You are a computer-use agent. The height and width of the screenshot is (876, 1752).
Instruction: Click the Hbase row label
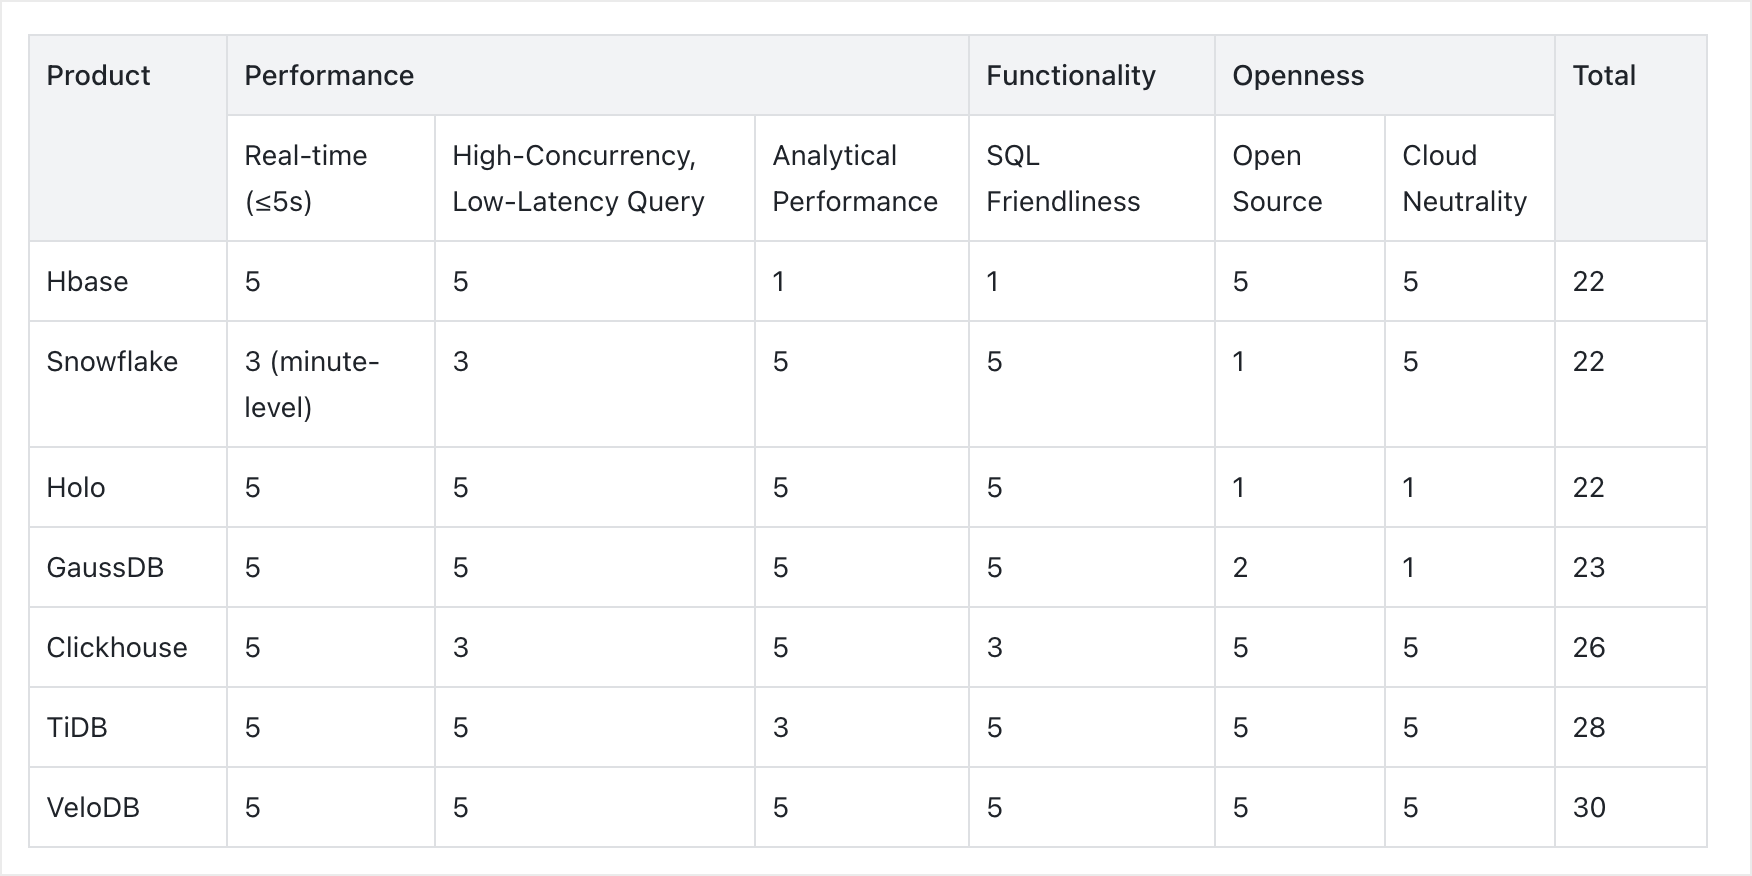coord(87,282)
